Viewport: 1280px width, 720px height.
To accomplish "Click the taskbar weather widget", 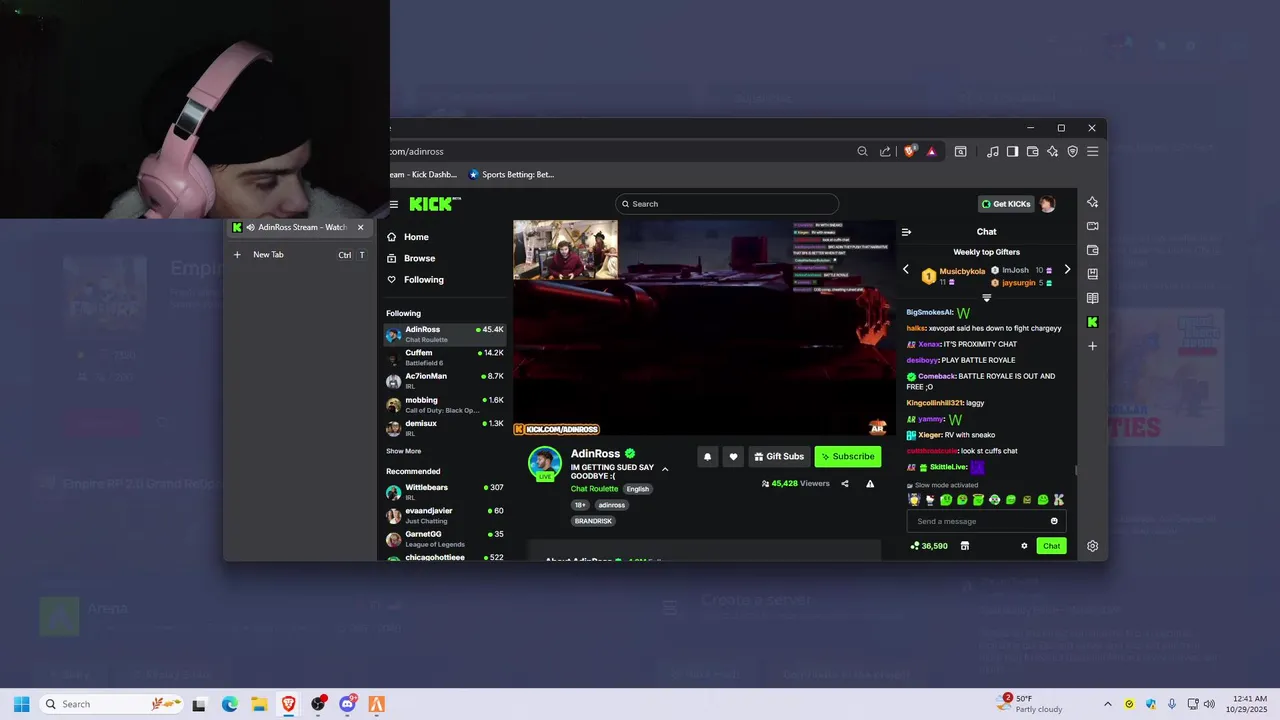I will (1028, 704).
